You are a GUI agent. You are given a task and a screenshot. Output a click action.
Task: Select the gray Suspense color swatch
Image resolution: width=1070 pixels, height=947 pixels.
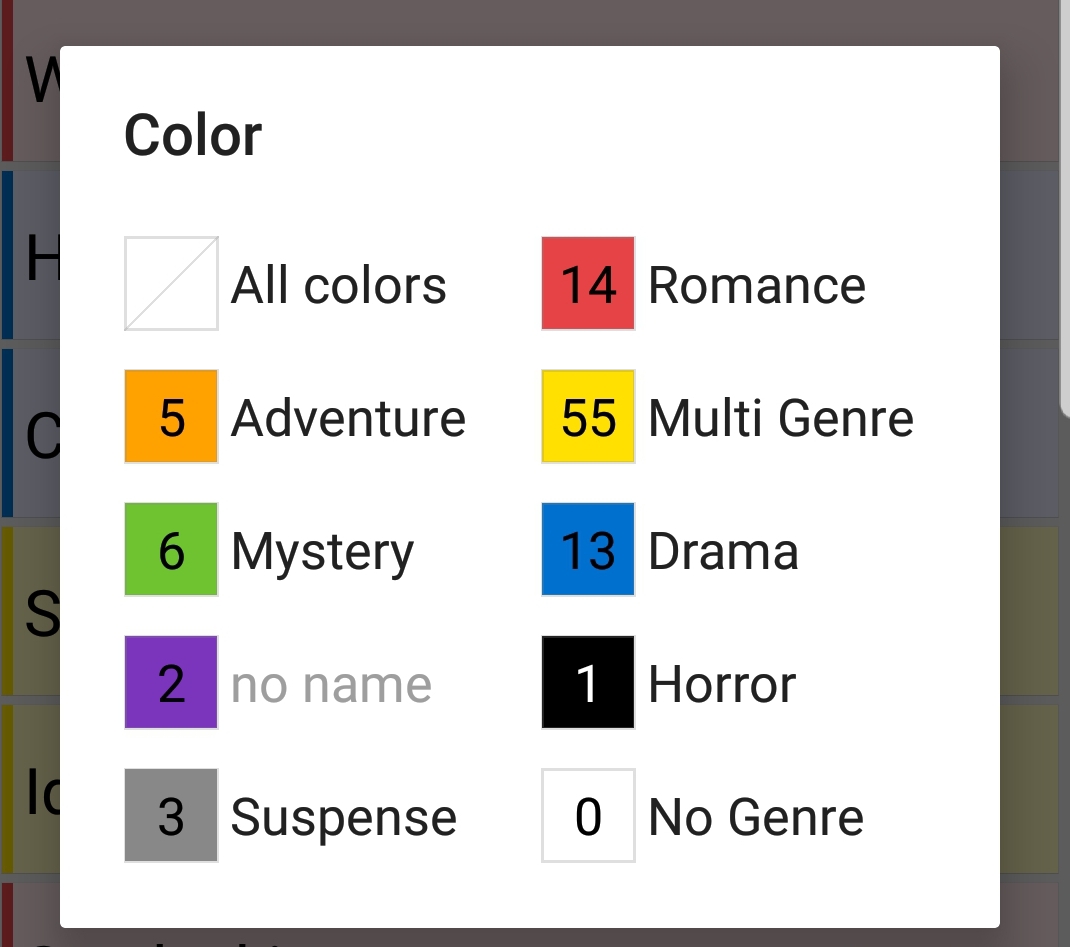point(171,815)
